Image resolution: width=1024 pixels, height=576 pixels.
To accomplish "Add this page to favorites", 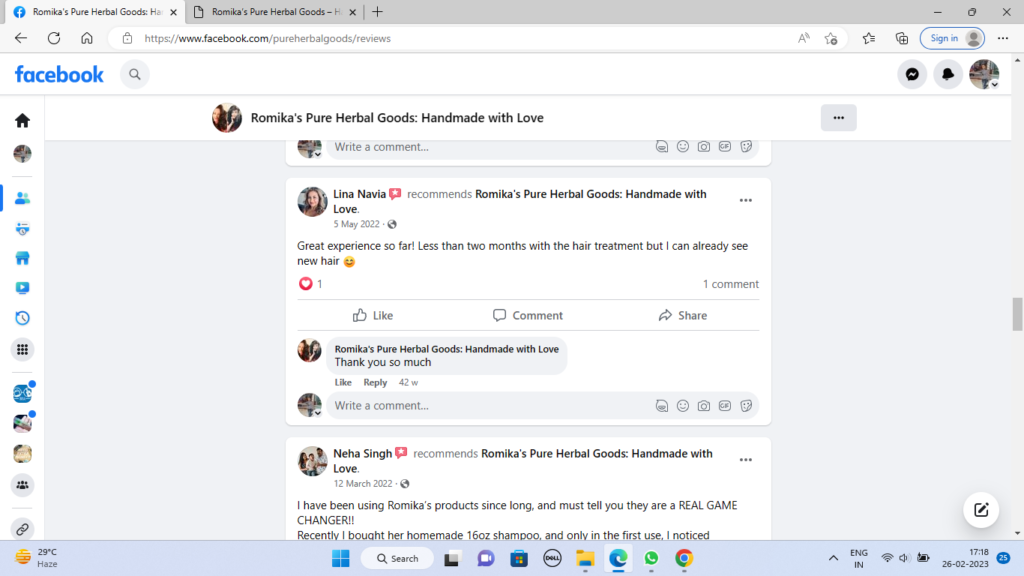I will [831, 39].
